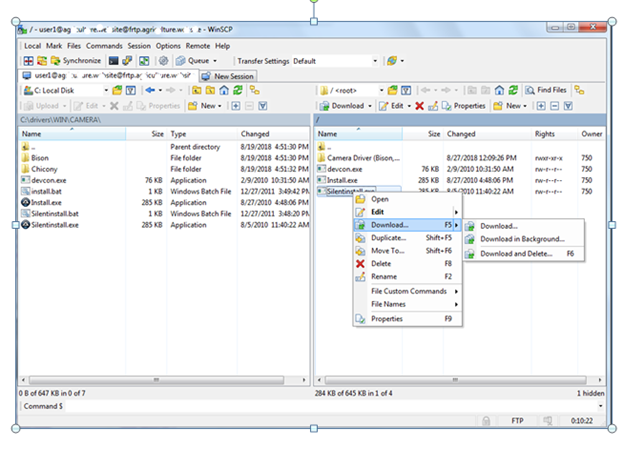This screenshot has height=449, width=624.
Task: Click remote Select Files plus icon
Action: click(541, 106)
